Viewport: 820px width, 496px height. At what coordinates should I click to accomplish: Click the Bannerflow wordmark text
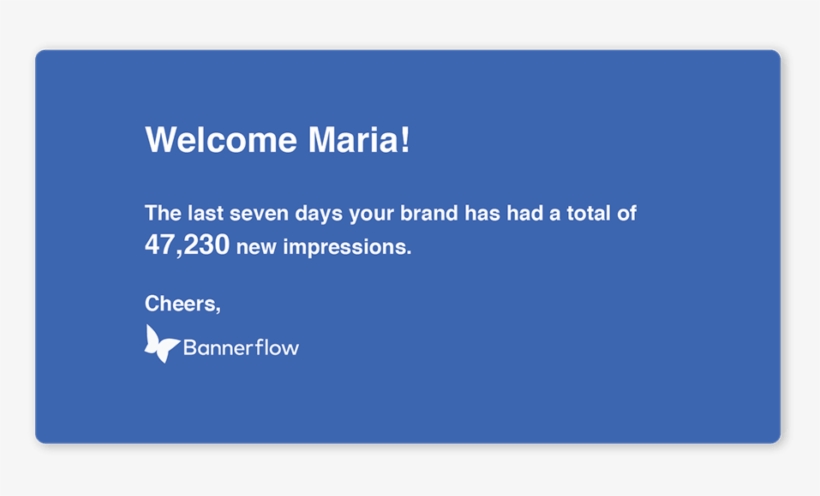coord(241,349)
